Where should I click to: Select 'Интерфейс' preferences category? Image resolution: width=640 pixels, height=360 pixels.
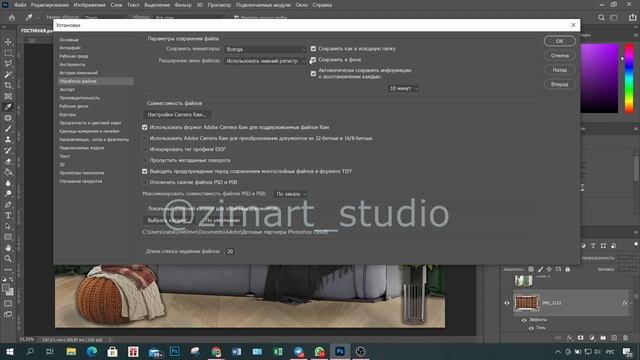70,48
